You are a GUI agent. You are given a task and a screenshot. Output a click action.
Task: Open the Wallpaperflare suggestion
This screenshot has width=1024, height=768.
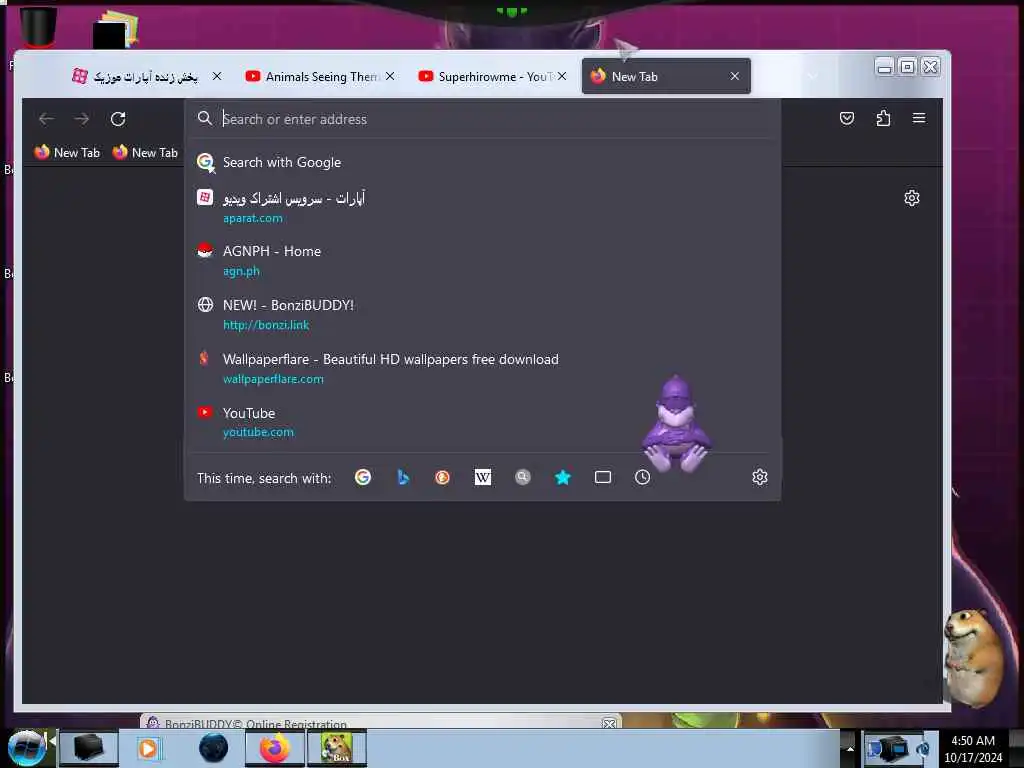click(483, 368)
